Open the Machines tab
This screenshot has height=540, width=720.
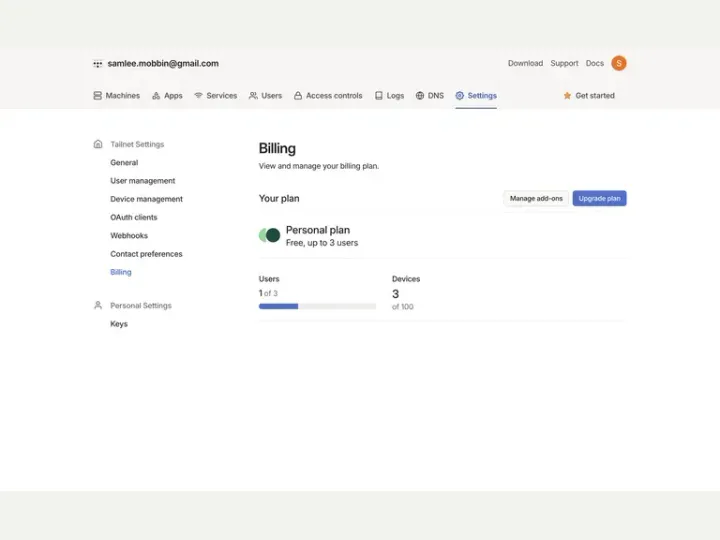117,96
